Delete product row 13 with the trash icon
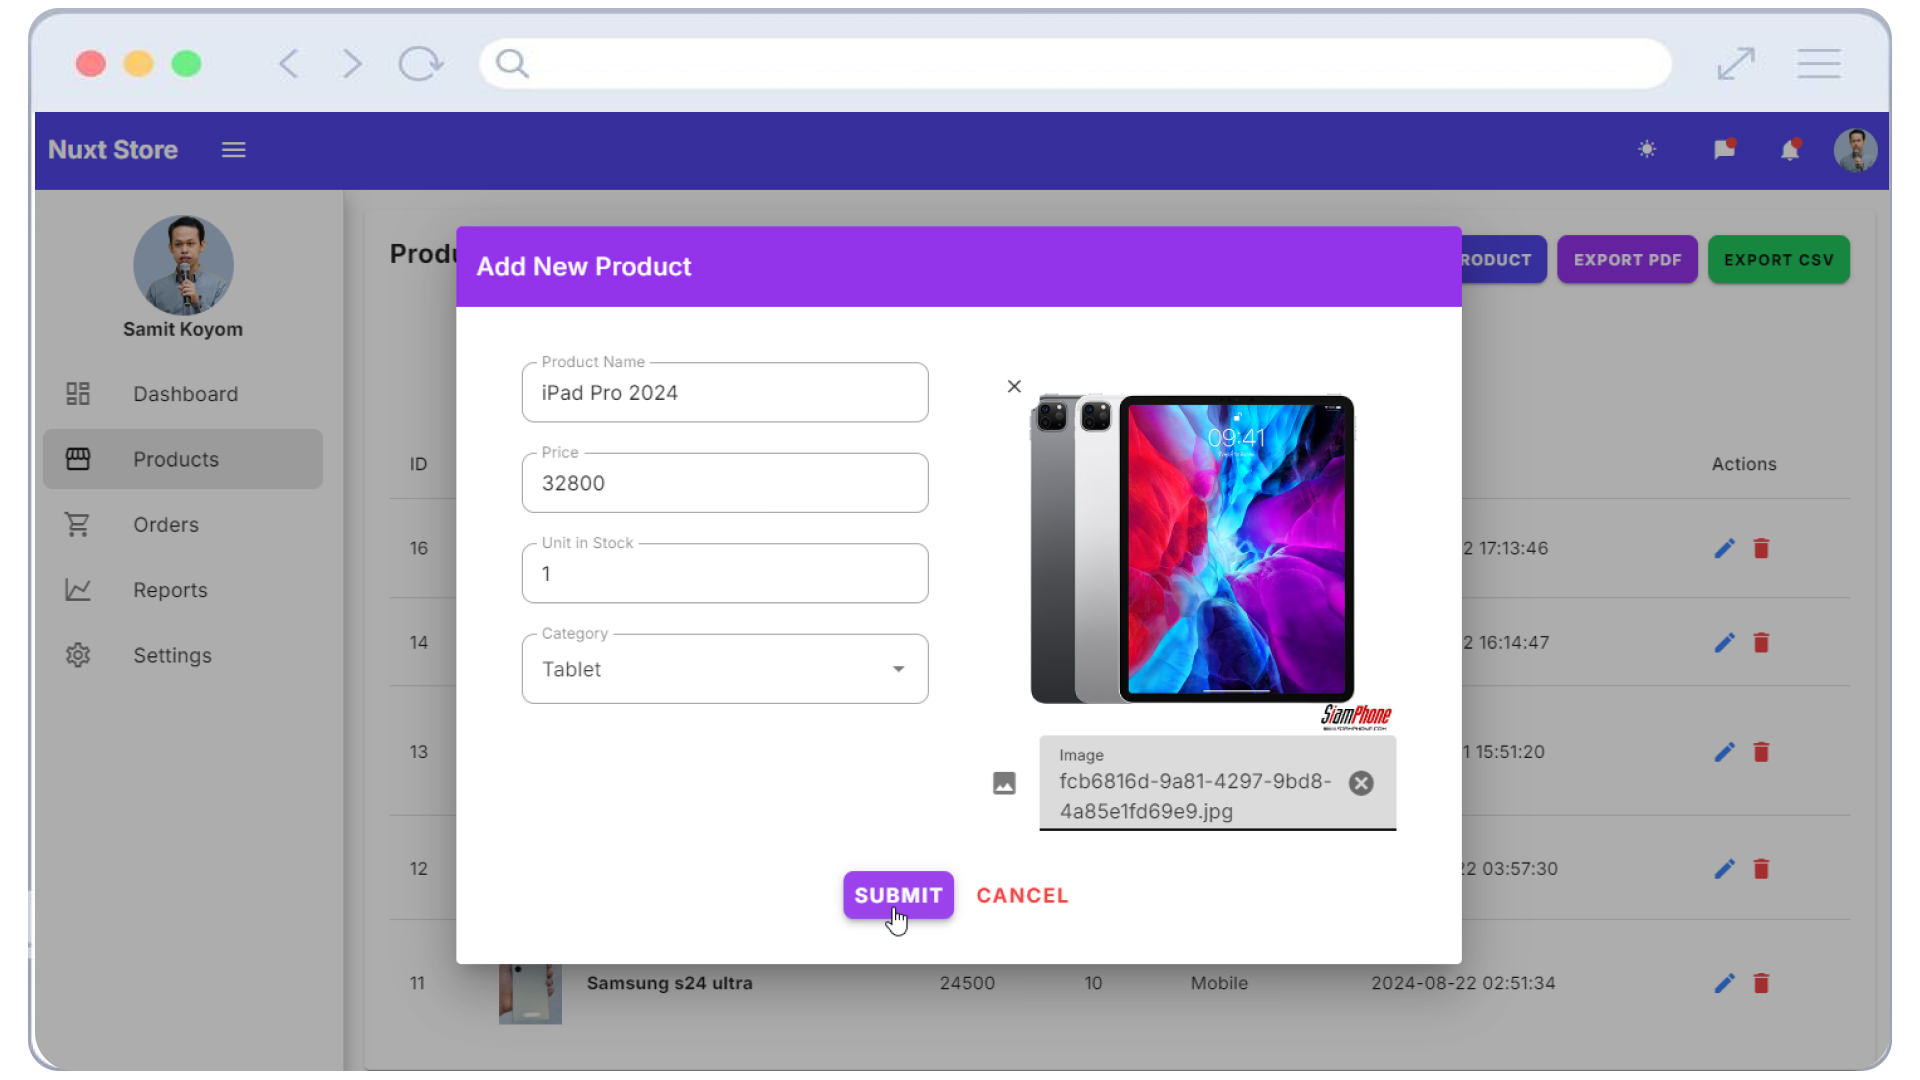The height and width of the screenshot is (1080, 1920). (1761, 752)
